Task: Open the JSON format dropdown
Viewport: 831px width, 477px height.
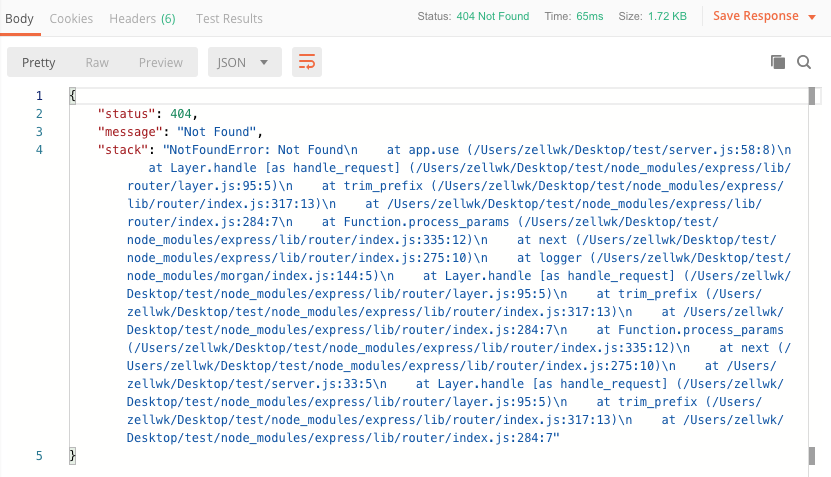Action: tap(243, 62)
